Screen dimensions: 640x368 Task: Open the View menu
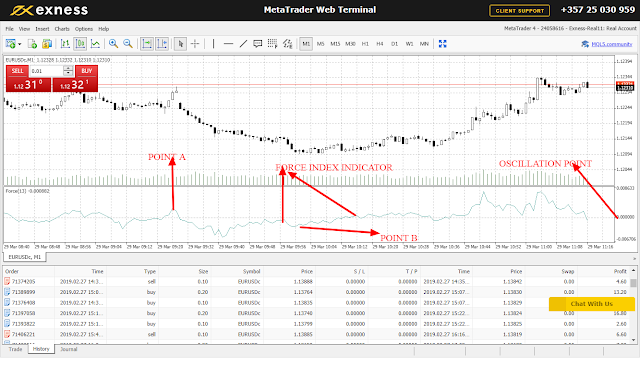[24, 29]
